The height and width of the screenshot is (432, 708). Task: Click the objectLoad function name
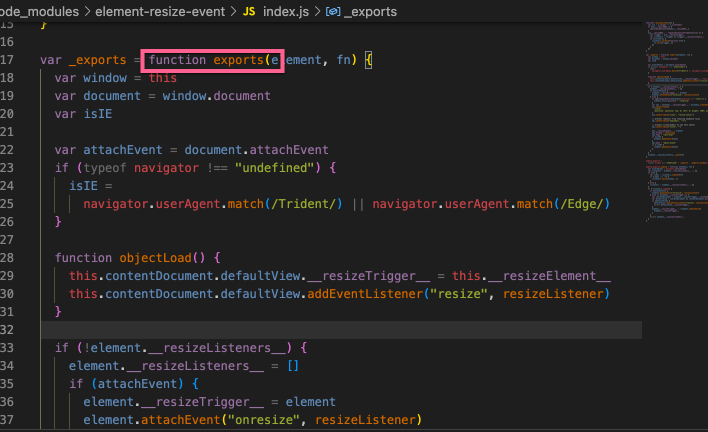click(155, 258)
